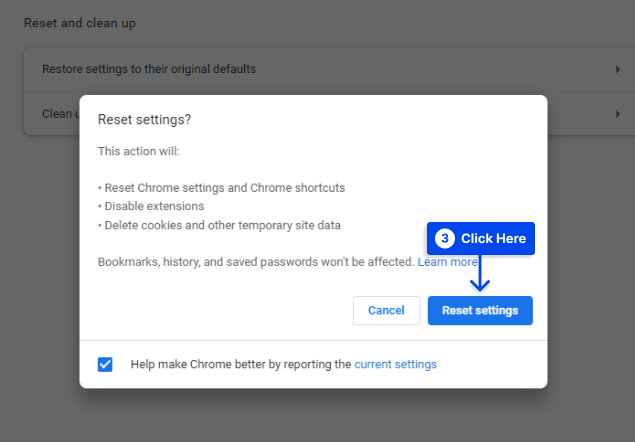Click Reset Chrome settings and Chrome shortcuts text
Screen dimensions: 635x442
[x=225, y=188]
